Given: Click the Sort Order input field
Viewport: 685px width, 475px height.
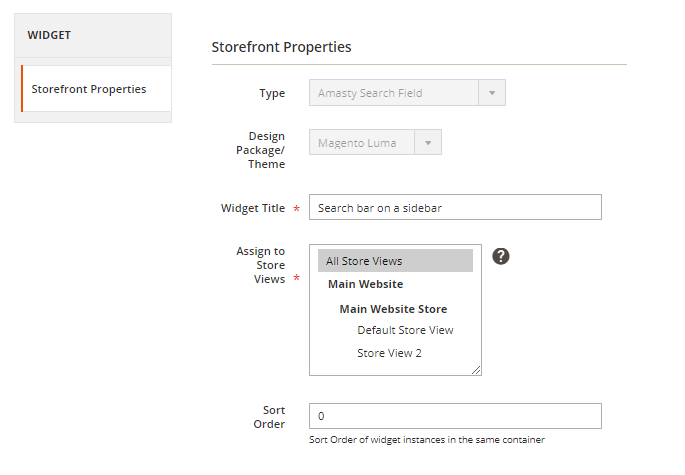Looking at the screenshot, I should click(455, 416).
